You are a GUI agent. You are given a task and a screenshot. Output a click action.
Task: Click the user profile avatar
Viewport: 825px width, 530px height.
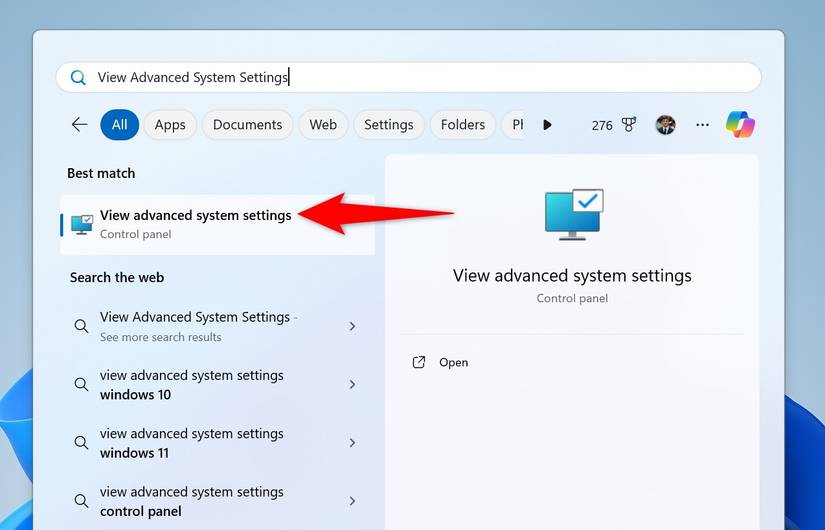click(x=665, y=125)
